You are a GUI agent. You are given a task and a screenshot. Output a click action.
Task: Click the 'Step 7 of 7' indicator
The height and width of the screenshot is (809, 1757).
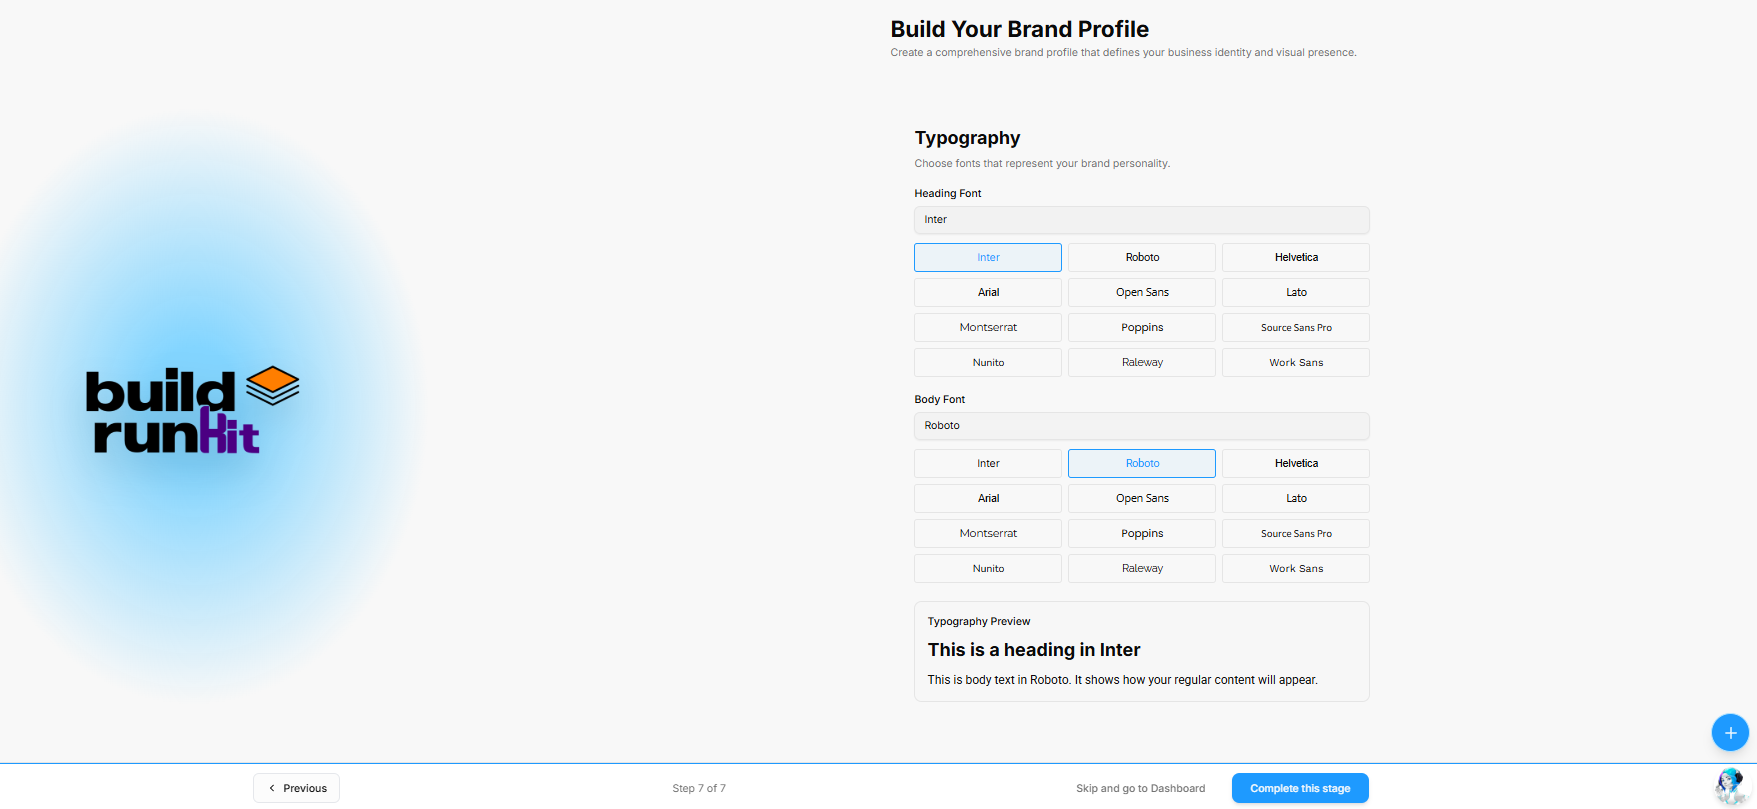click(699, 788)
